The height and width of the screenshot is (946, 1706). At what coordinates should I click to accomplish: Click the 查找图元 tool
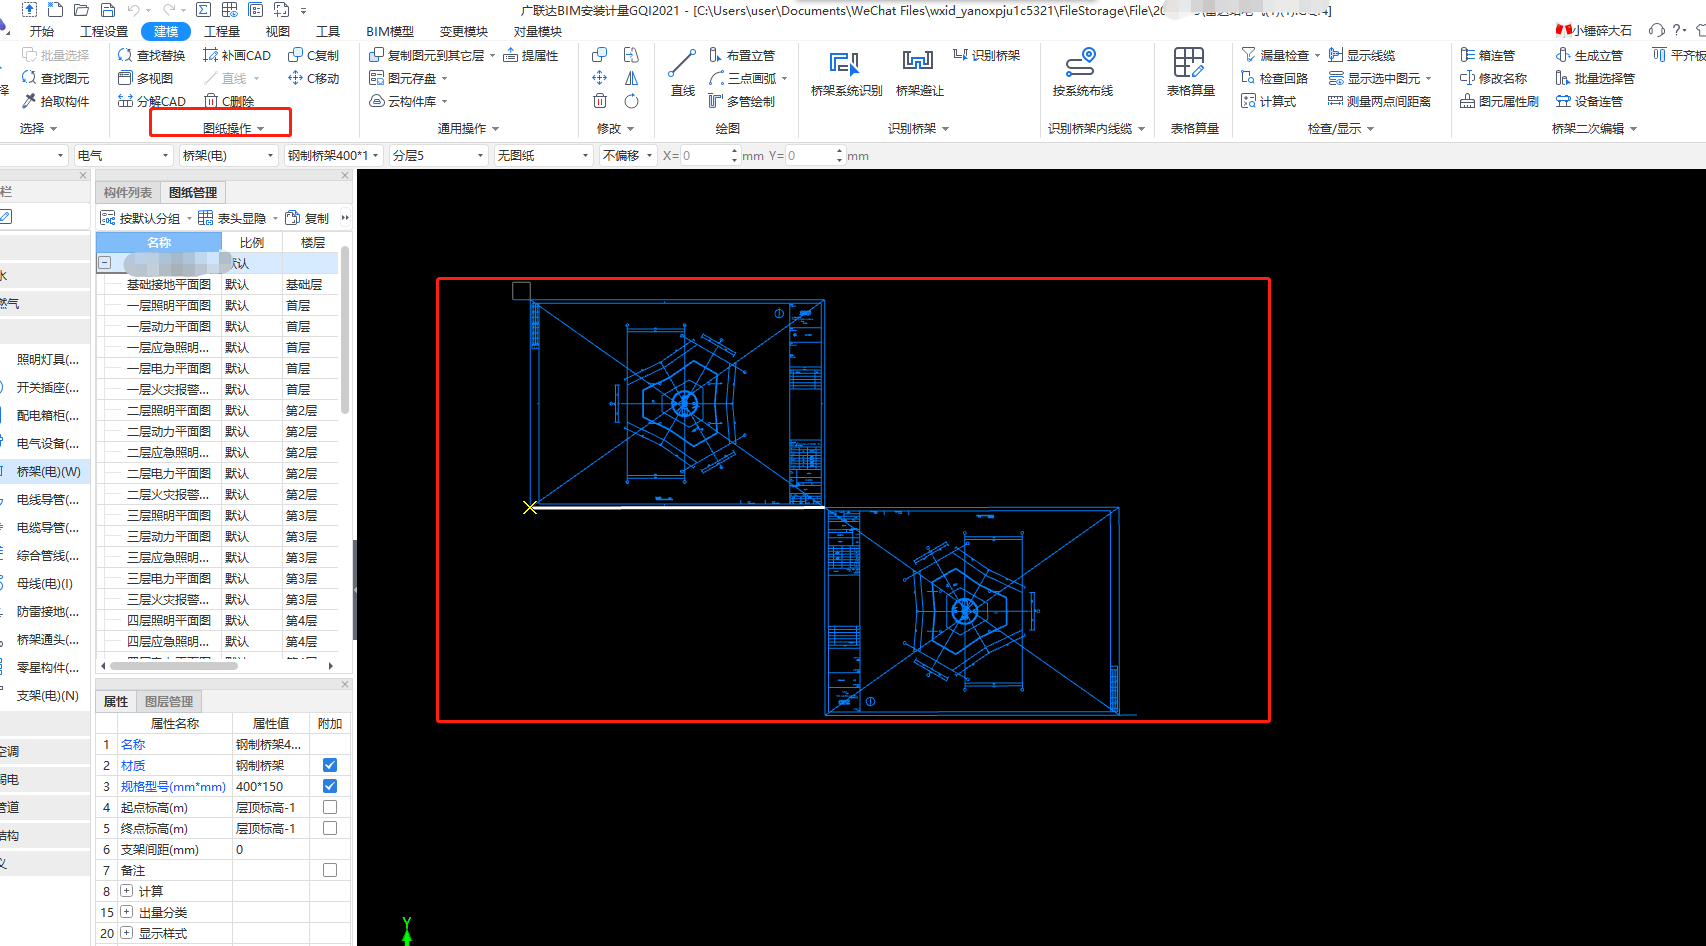[56, 78]
